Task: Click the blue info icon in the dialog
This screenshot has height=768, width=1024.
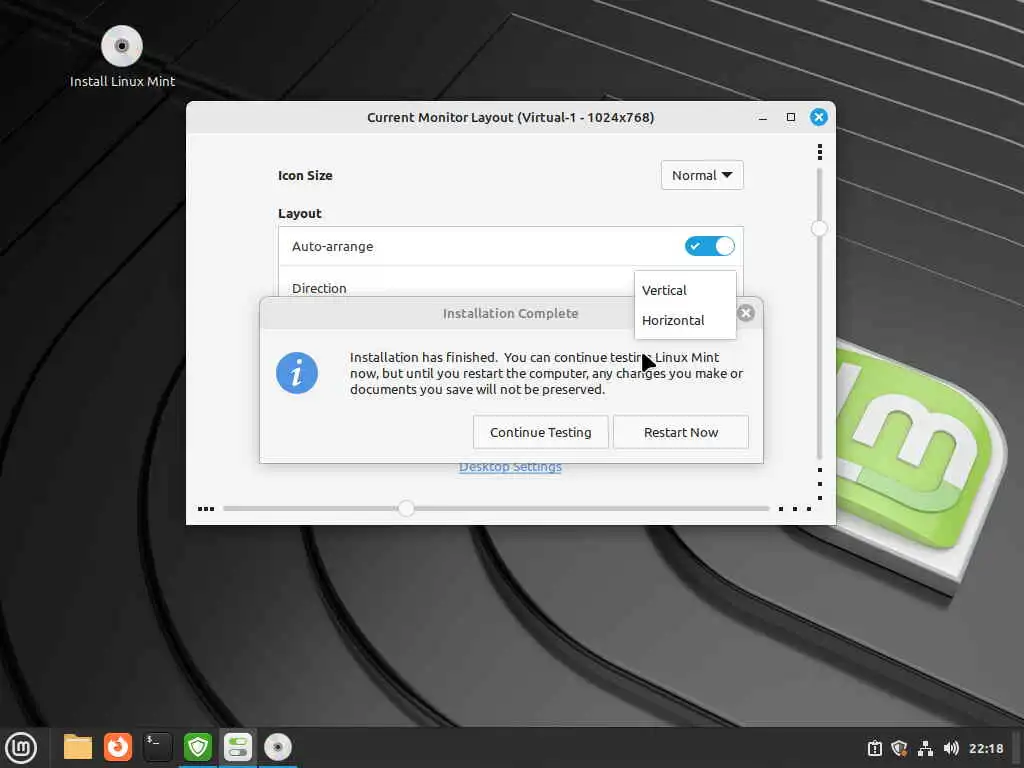Action: (296, 373)
